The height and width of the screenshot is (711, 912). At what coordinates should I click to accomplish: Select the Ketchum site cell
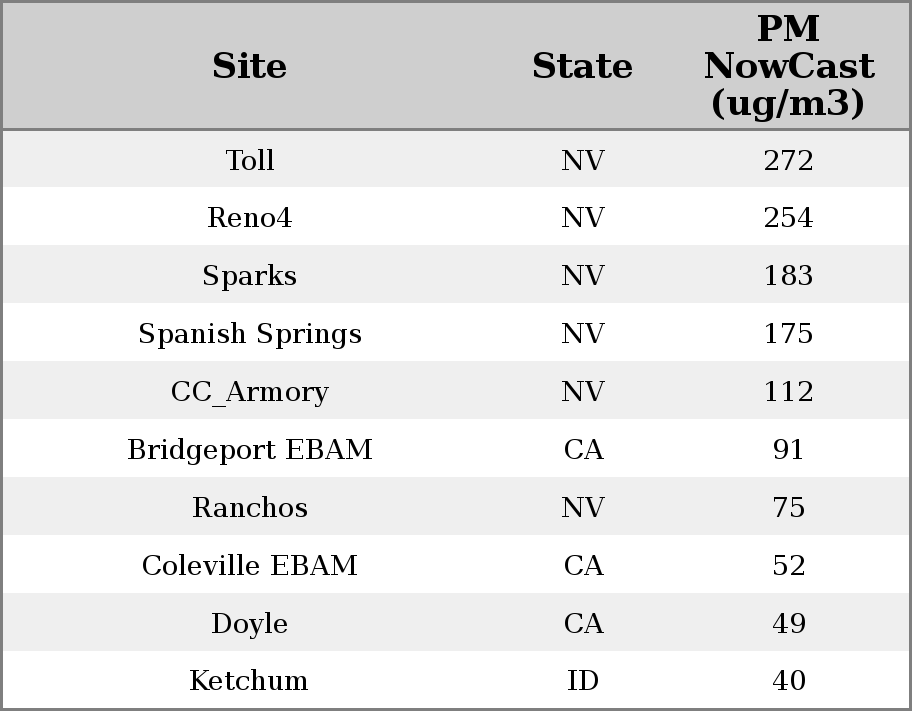coord(250,681)
